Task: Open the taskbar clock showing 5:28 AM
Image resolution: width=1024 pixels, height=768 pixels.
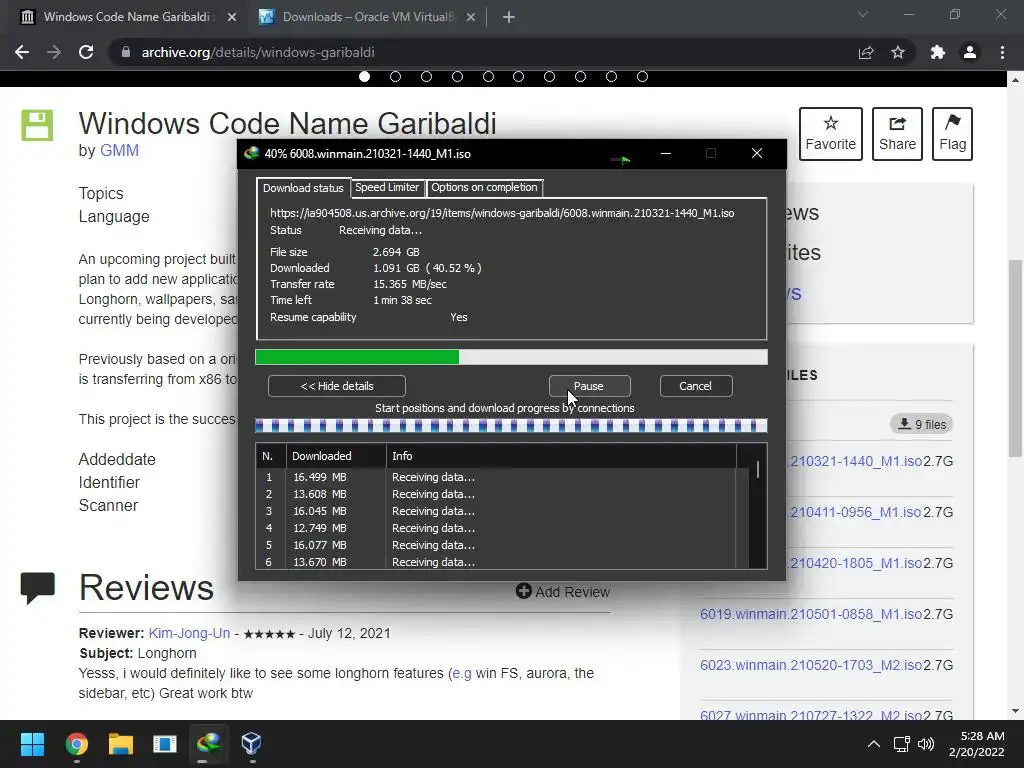Action: click(x=976, y=744)
